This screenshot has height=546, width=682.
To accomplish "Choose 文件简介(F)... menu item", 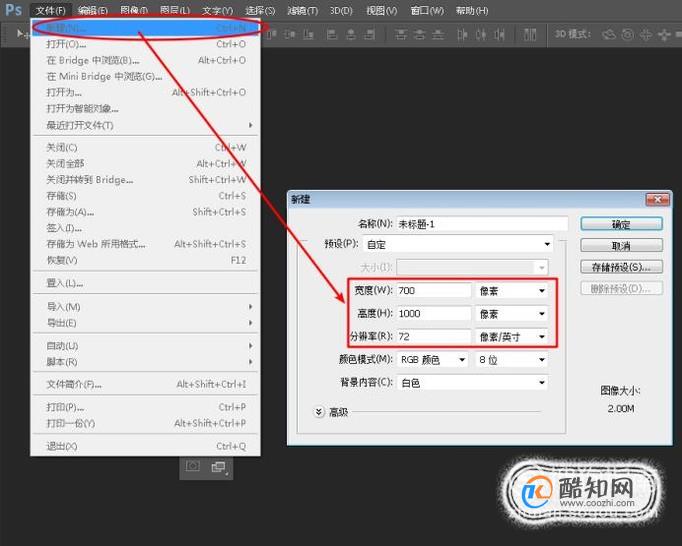I will pos(146,385).
